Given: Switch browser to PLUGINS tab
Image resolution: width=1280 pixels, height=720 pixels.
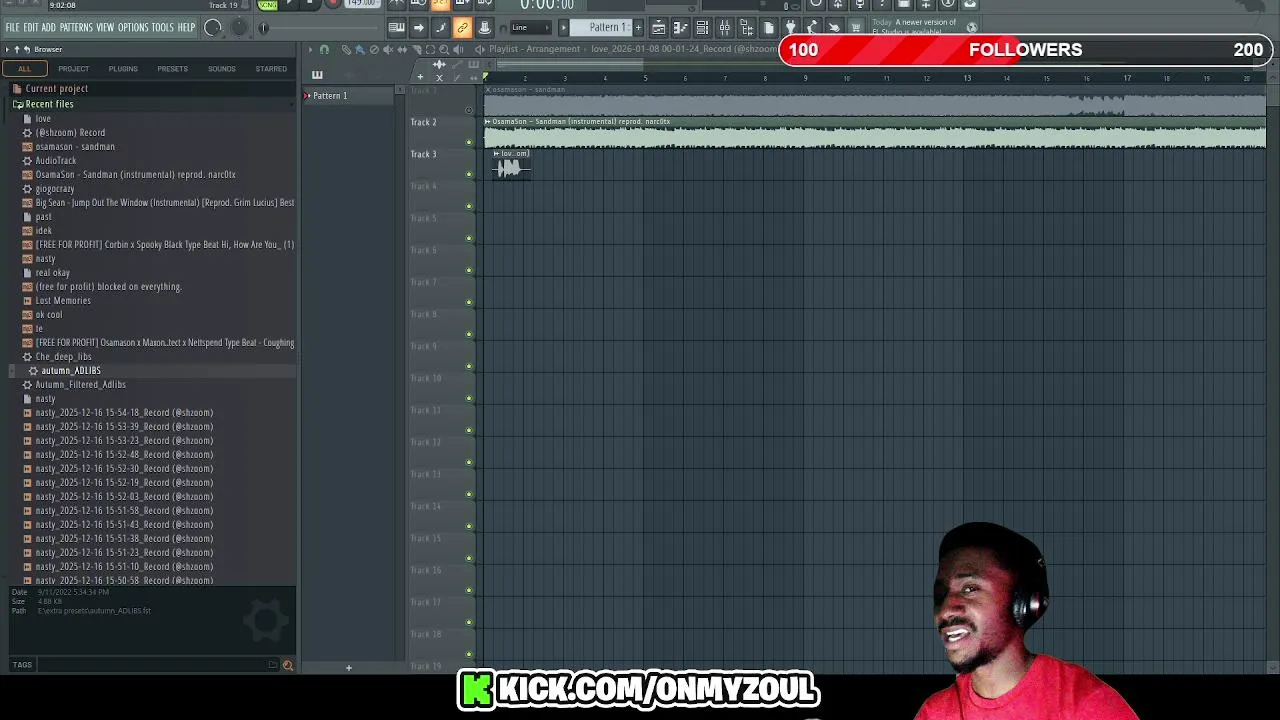Looking at the screenshot, I should point(123,69).
